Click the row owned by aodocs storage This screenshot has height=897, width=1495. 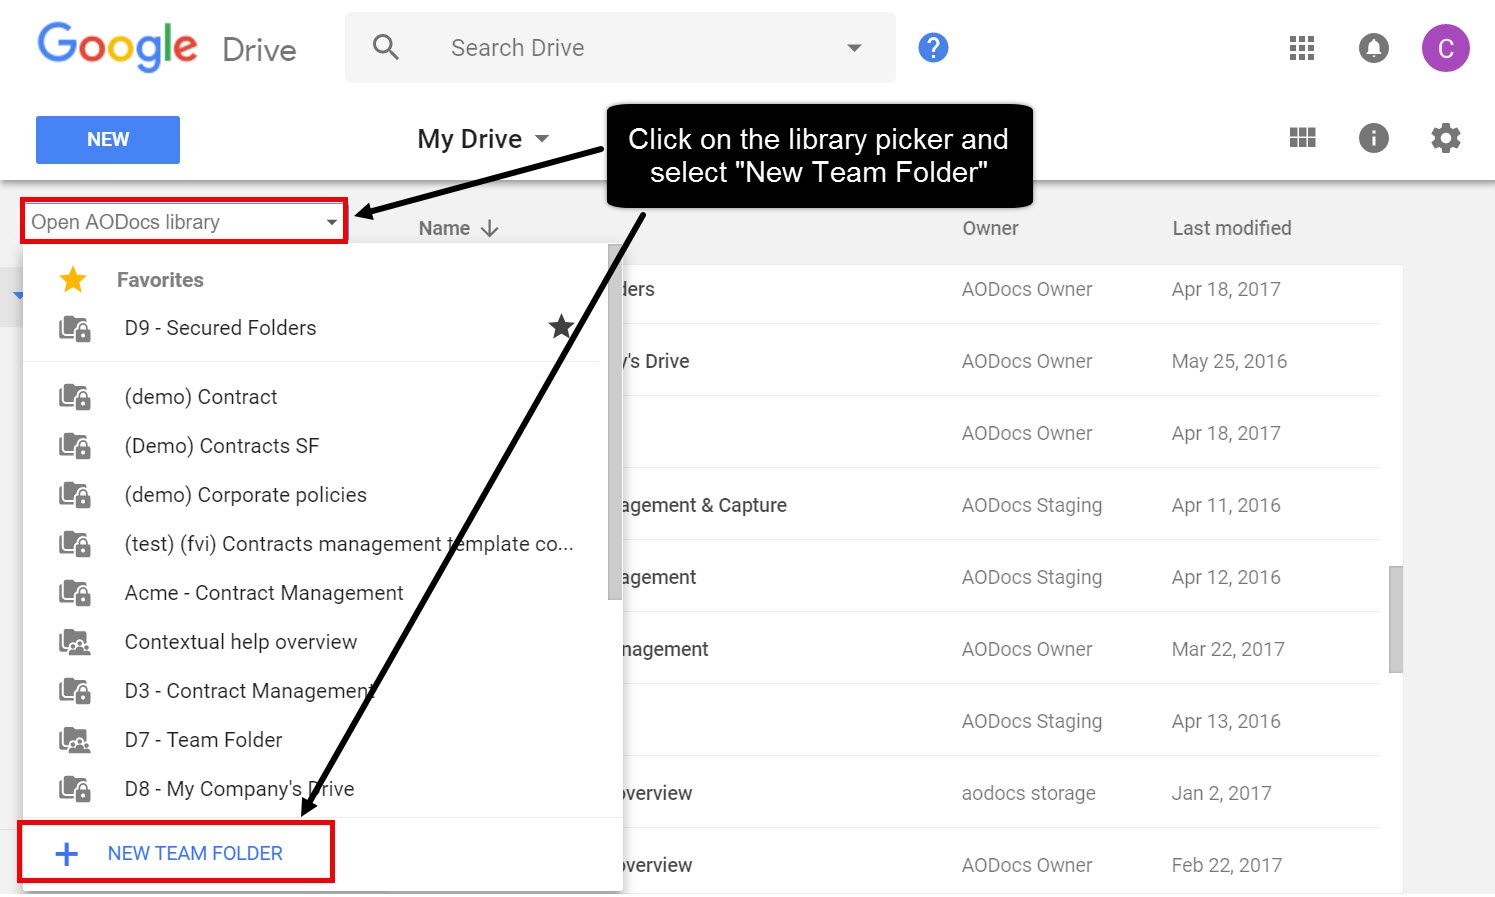click(x=1000, y=793)
